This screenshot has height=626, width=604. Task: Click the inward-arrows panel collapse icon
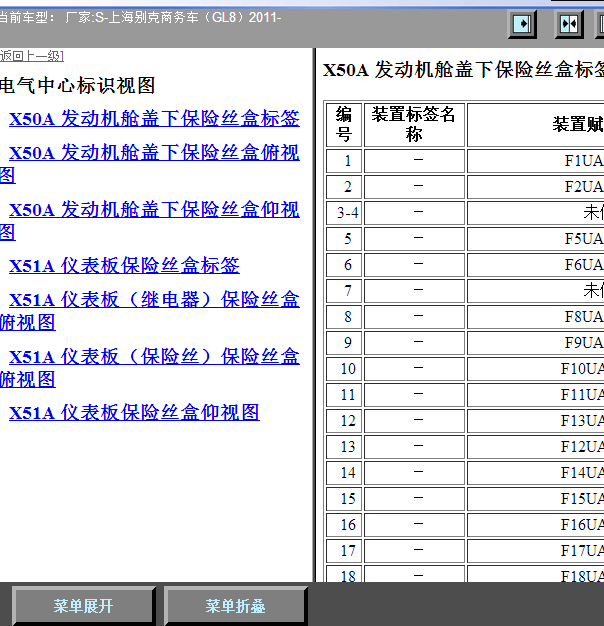coord(569,24)
